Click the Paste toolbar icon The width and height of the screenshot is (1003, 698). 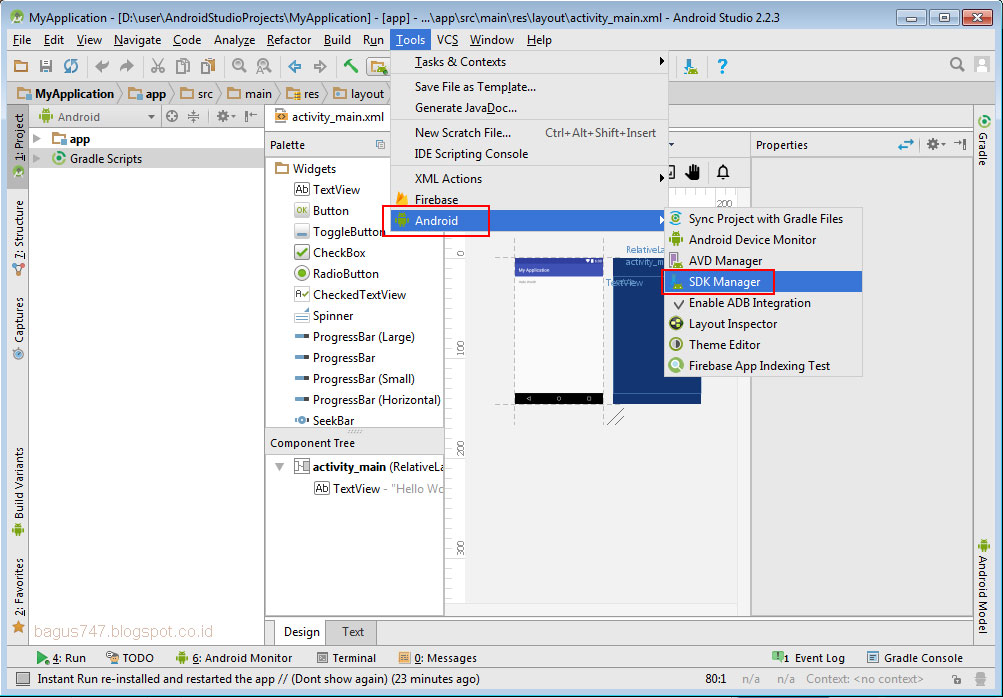[208, 66]
